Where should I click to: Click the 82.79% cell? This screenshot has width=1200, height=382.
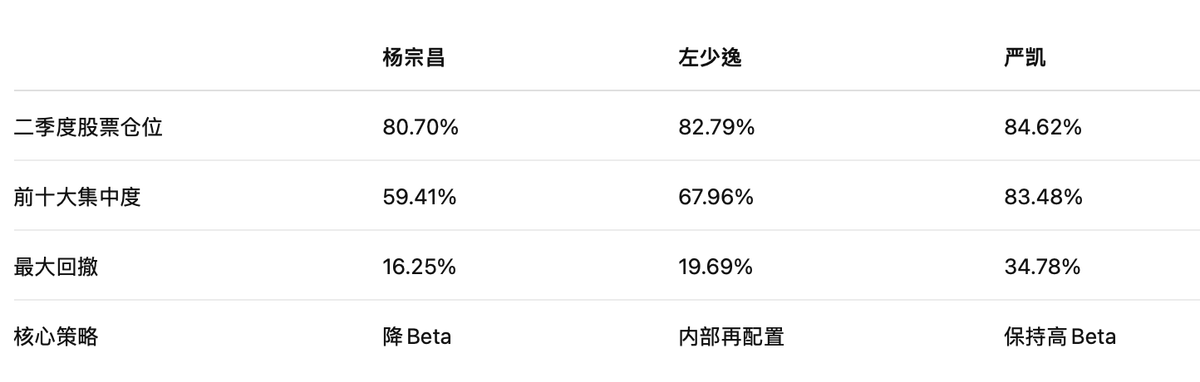click(x=716, y=127)
